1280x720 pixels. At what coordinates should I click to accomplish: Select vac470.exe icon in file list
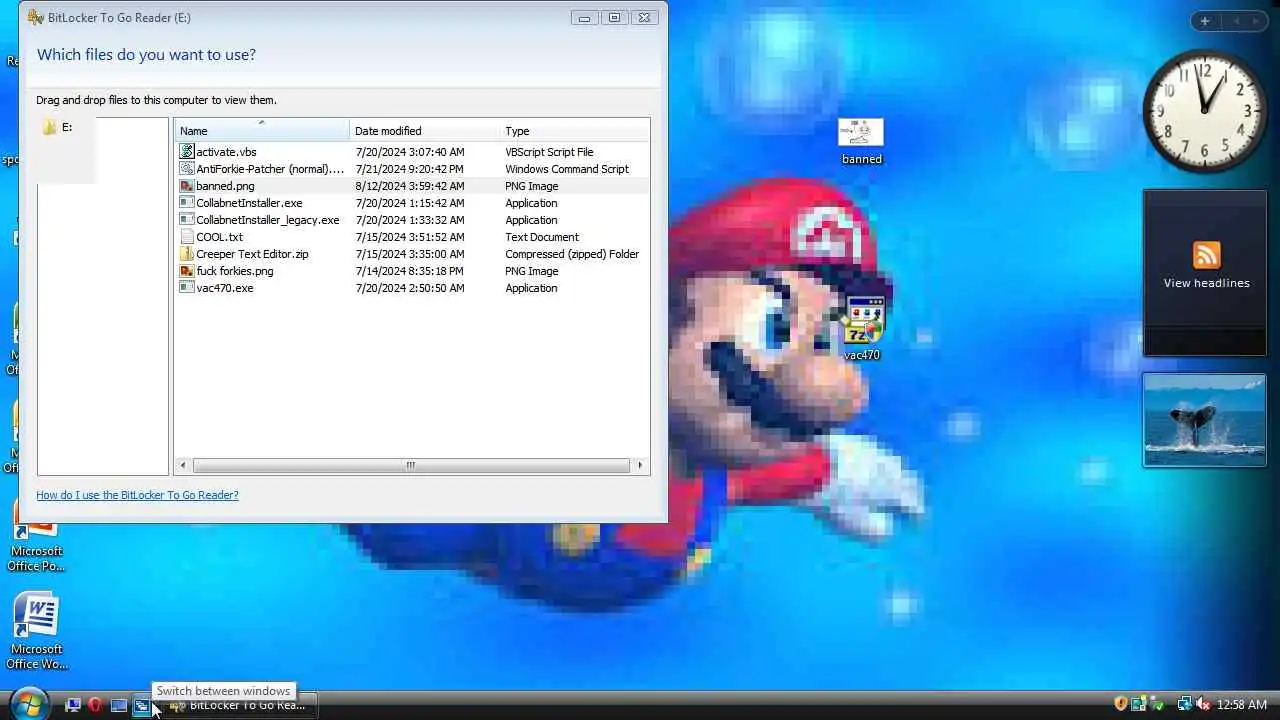[187, 288]
